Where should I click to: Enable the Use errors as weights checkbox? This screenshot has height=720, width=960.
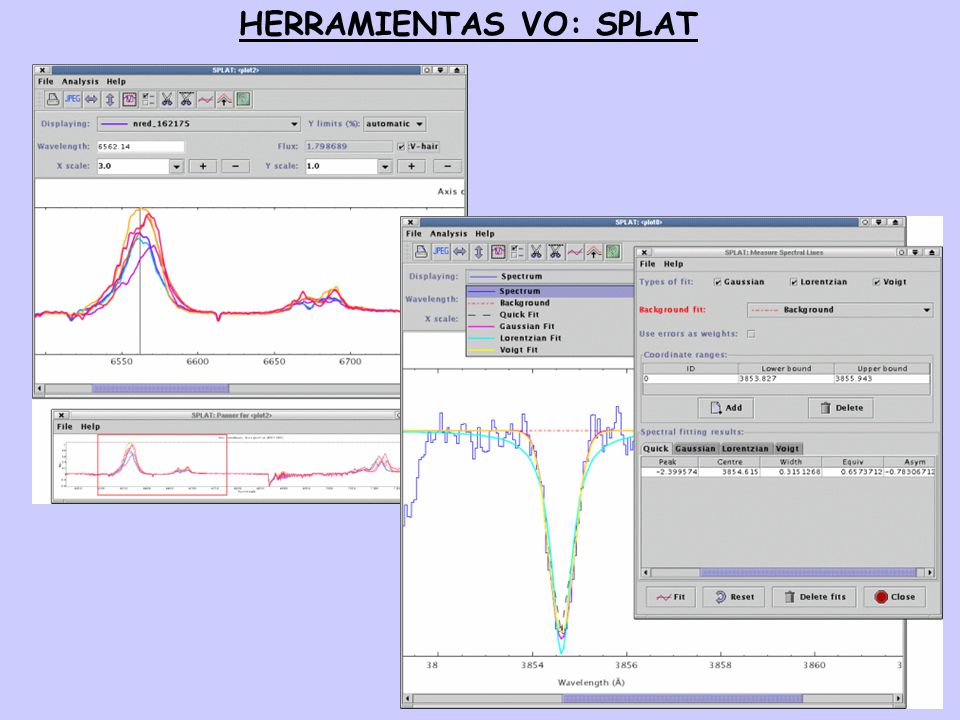pyautogui.click(x=751, y=334)
